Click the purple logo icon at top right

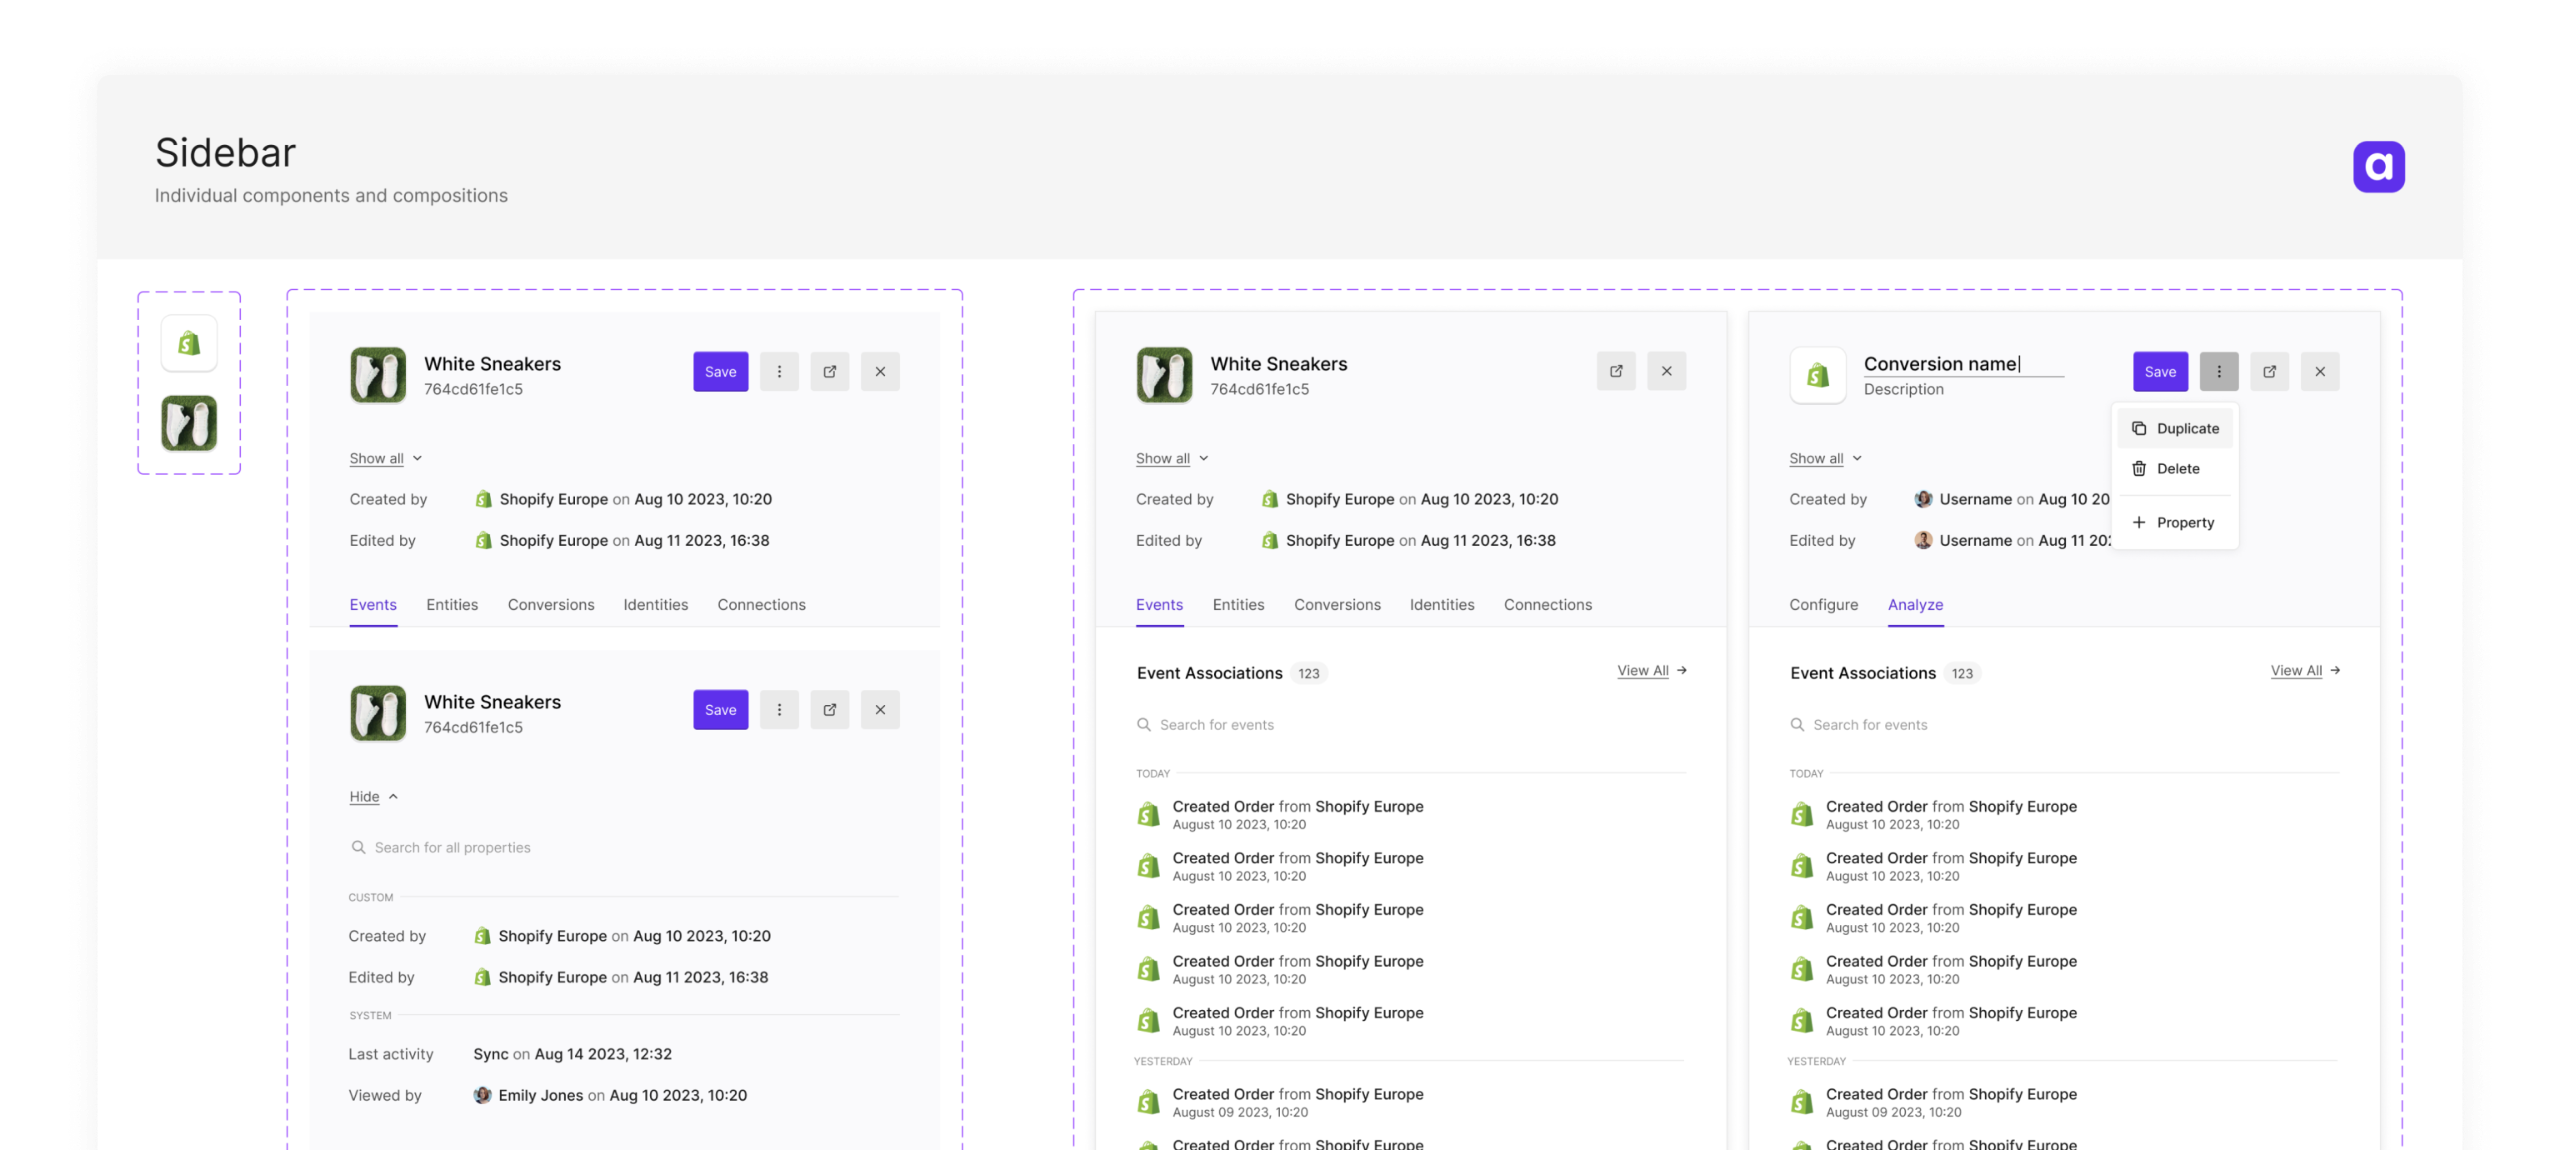[x=2377, y=166]
